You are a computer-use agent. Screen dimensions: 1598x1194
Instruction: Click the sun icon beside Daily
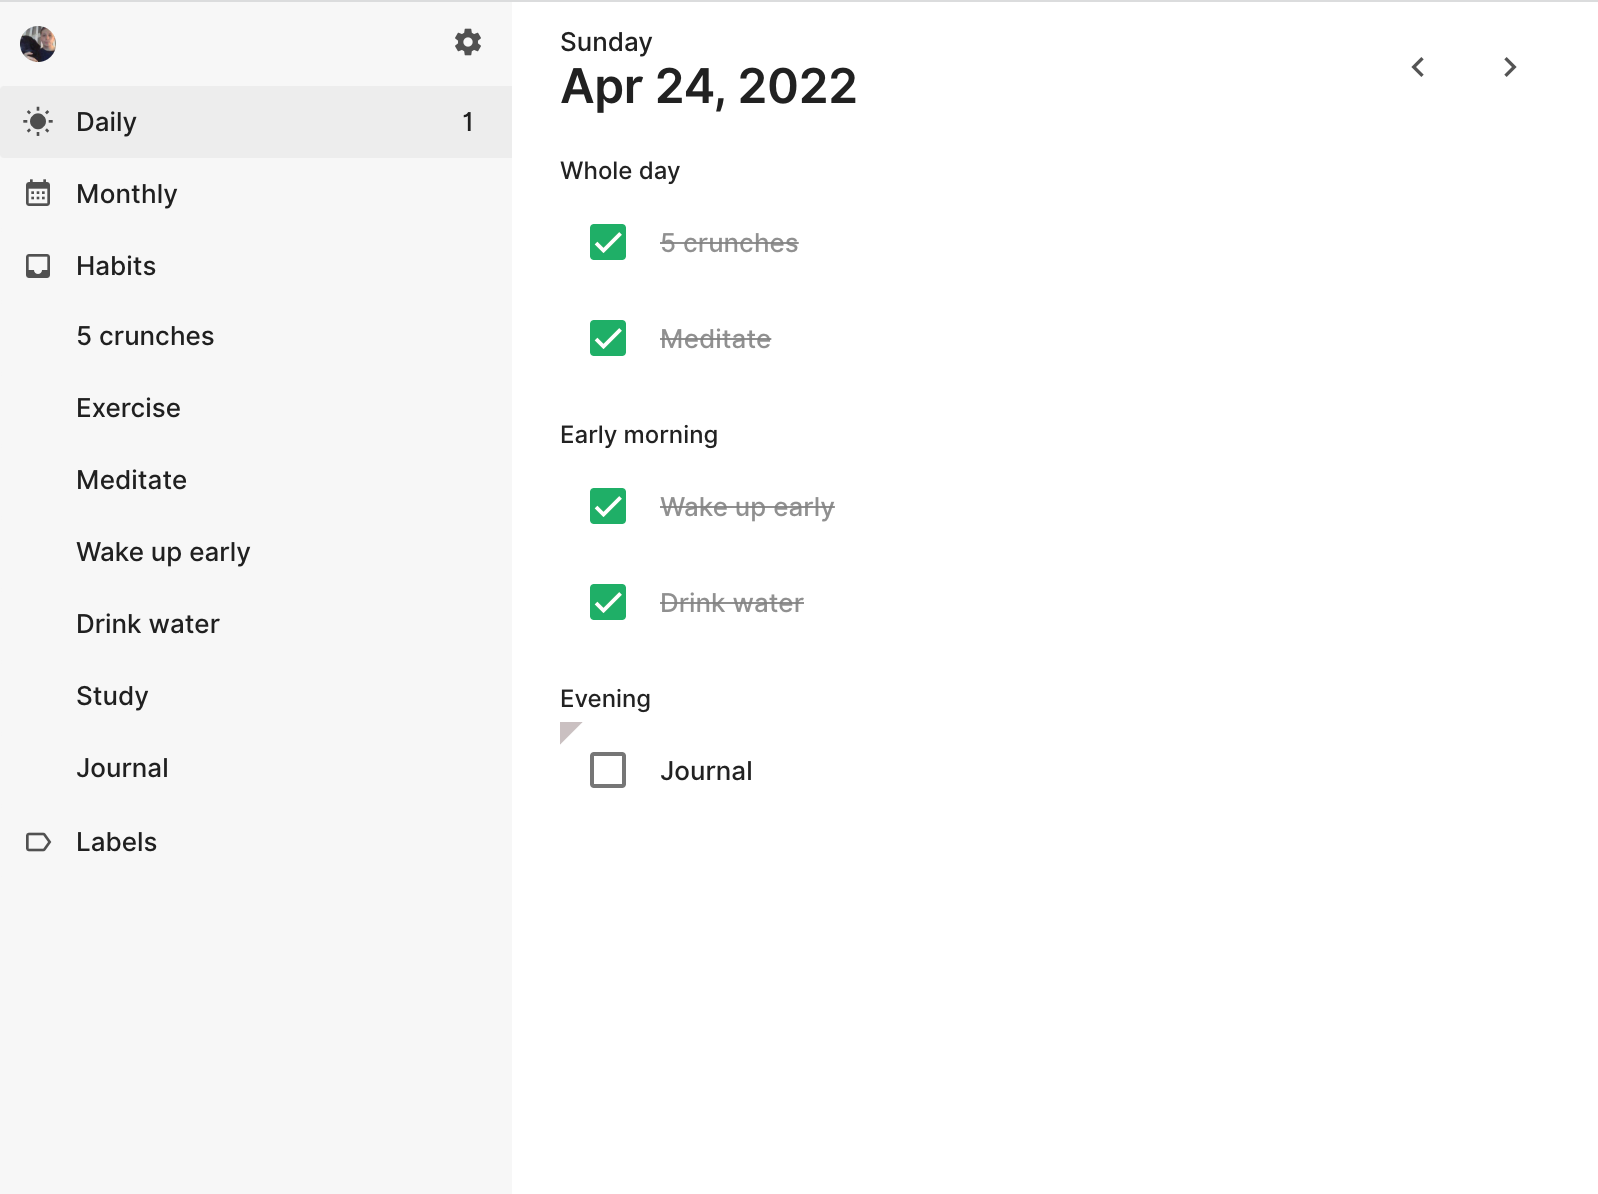[38, 122]
